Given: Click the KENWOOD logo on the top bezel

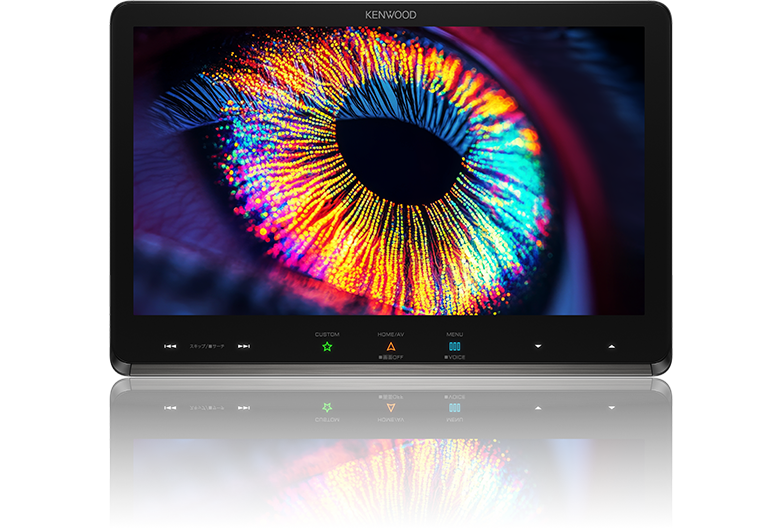Looking at the screenshot, I should (390, 15).
